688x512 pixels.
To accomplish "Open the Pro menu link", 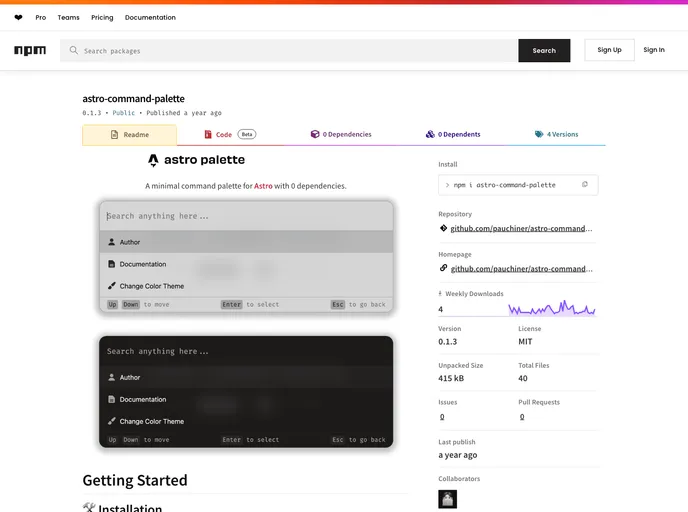I will 40,18.
